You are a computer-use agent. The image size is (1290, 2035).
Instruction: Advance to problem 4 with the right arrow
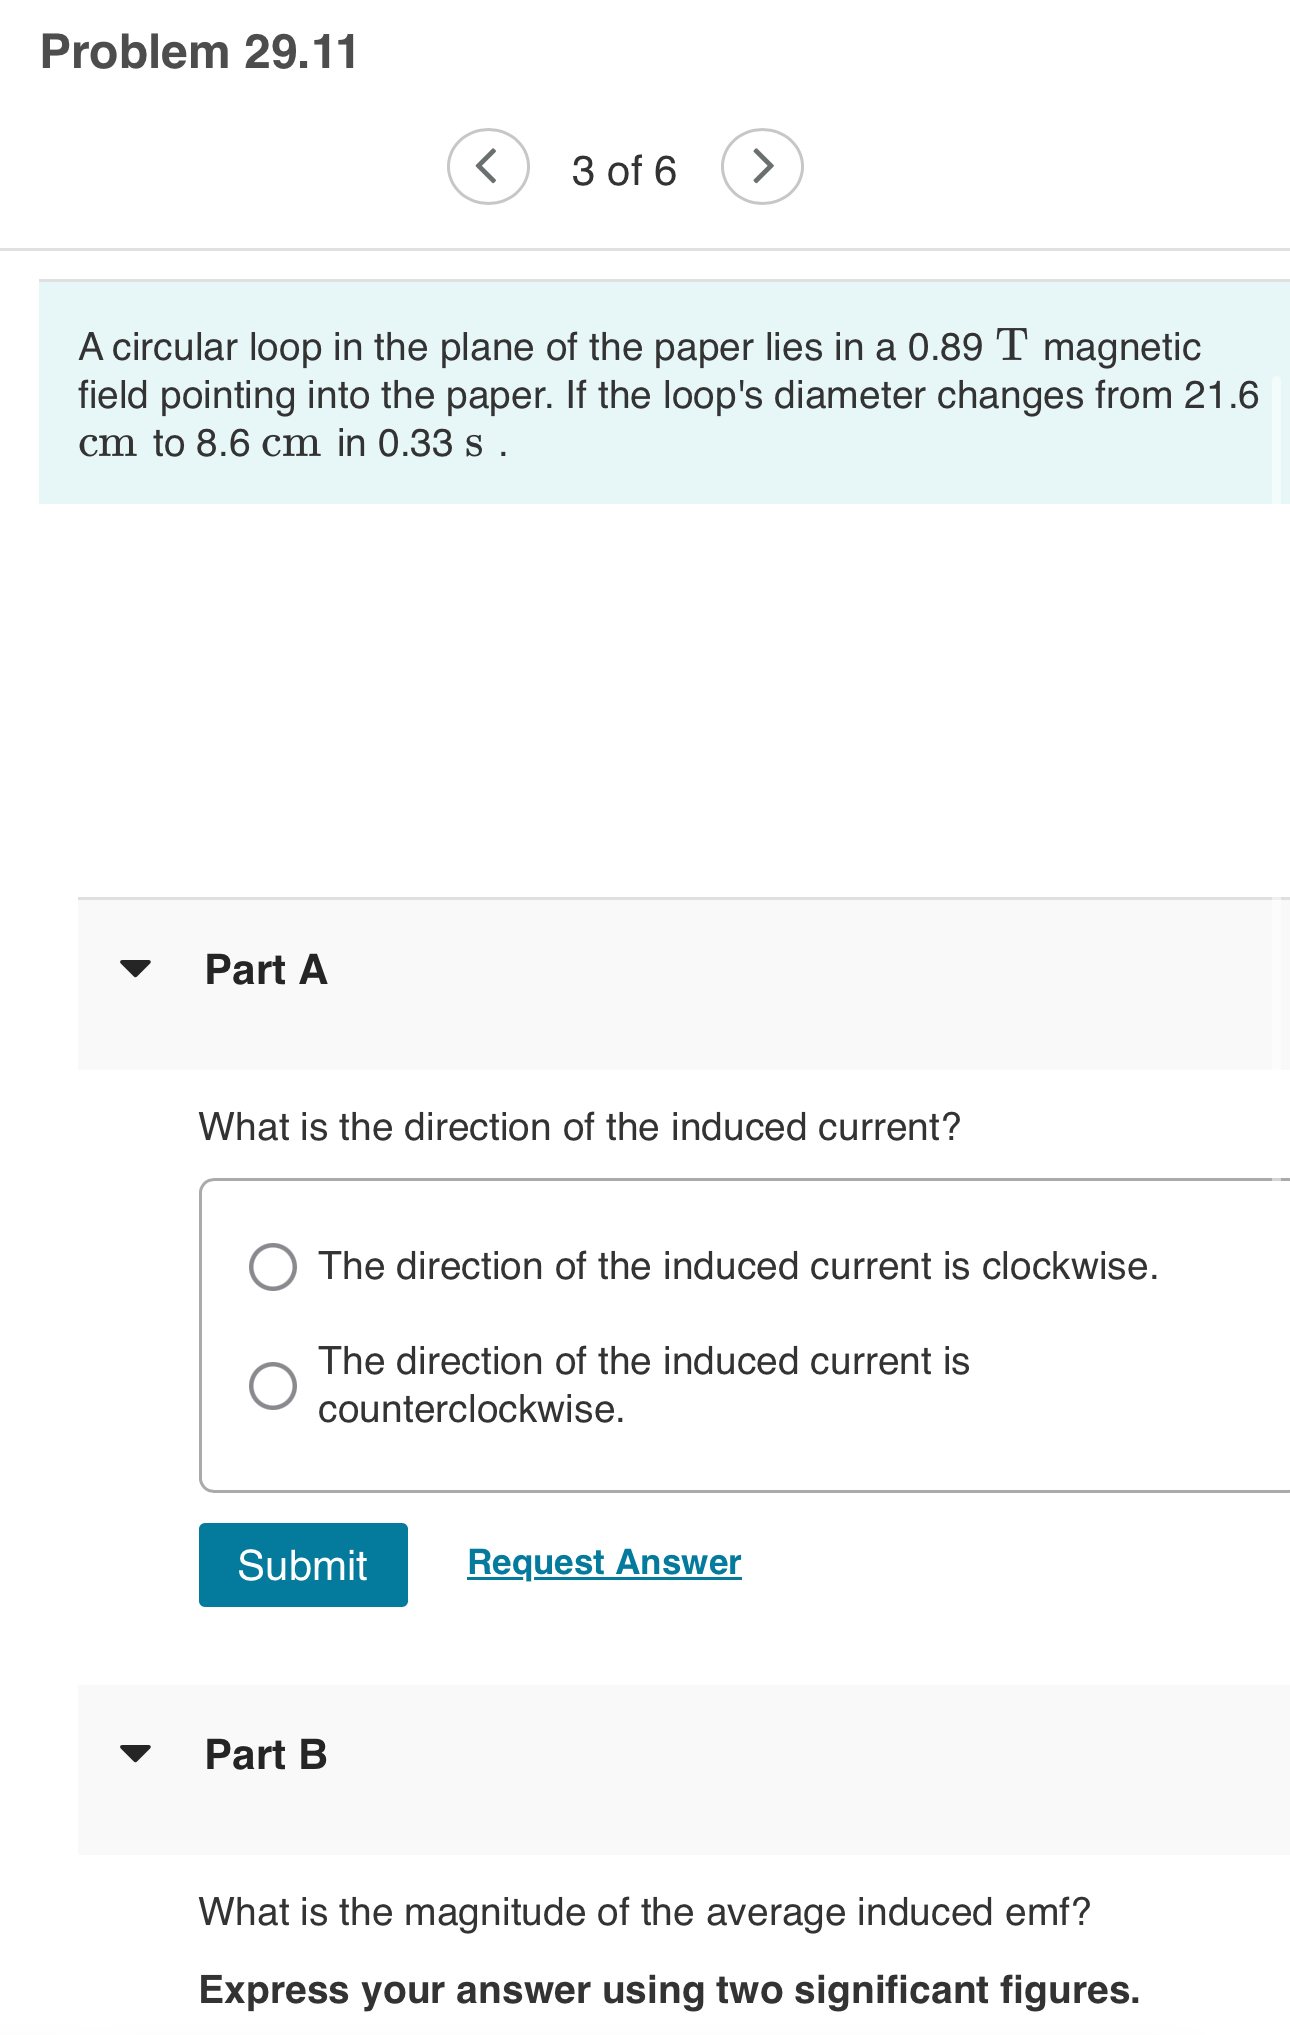point(762,166)
